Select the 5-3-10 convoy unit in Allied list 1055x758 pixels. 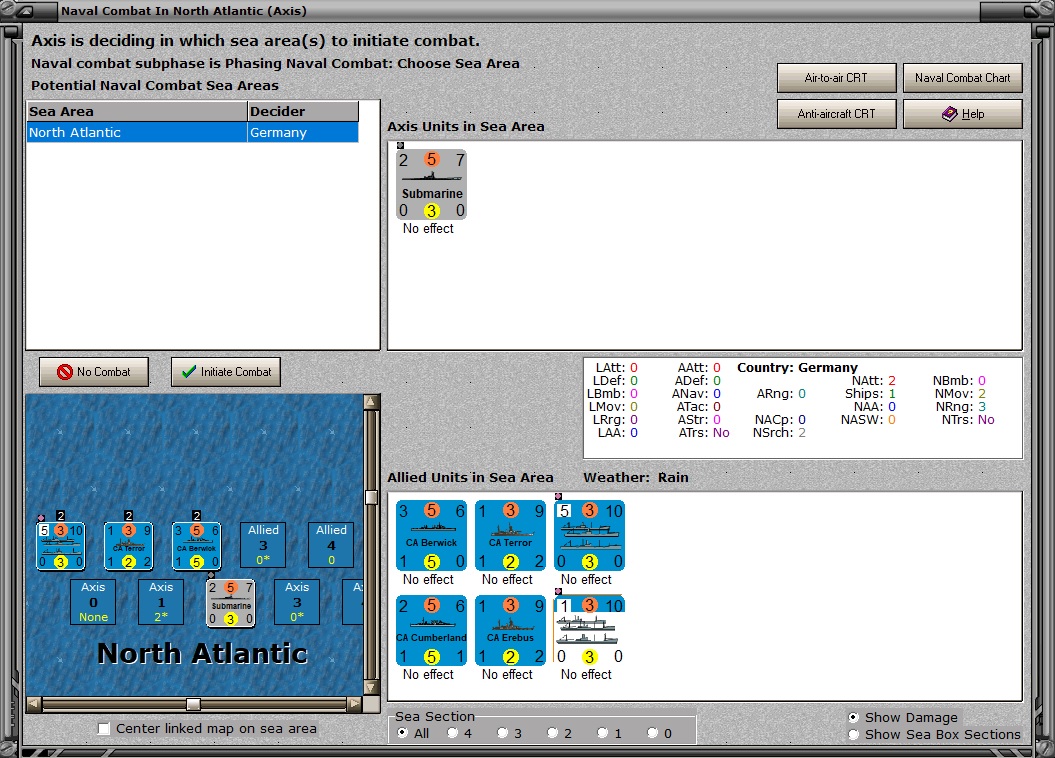click(x=589, y=535)
